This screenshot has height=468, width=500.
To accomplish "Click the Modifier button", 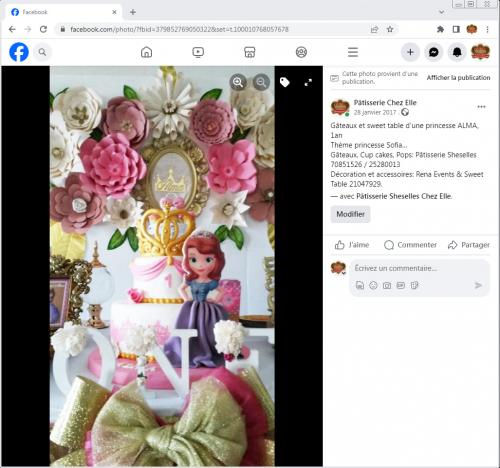I will [350, 214].
